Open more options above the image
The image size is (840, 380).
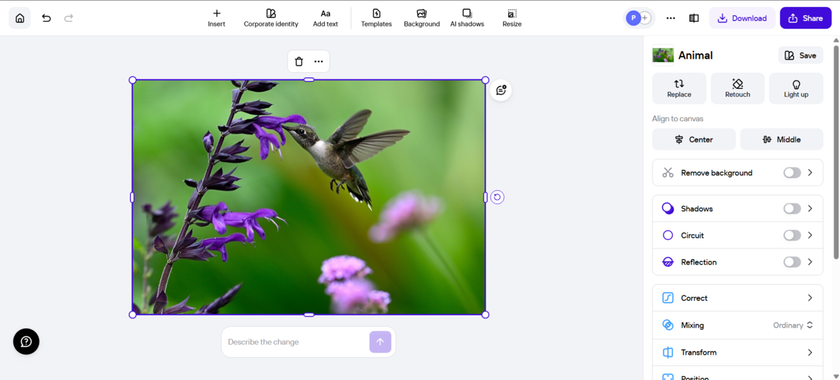click(319, 62)
